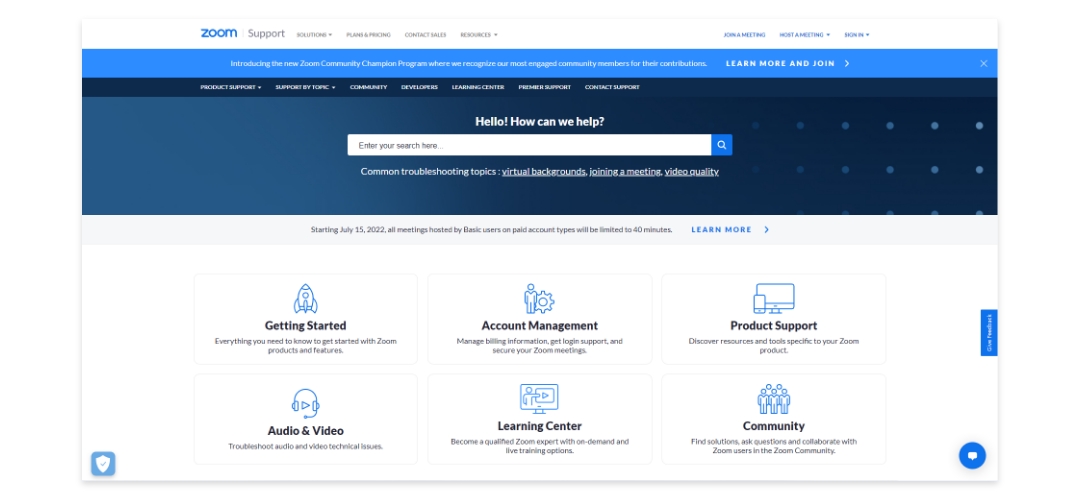Dismiss the Community Champion announcement banner

pos(983,63)
